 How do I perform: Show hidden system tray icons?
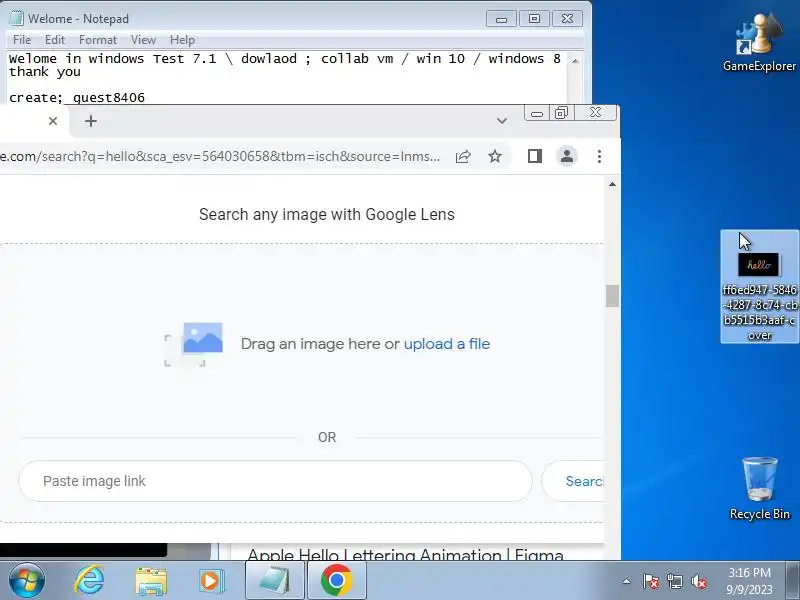(x=627, y=581)
